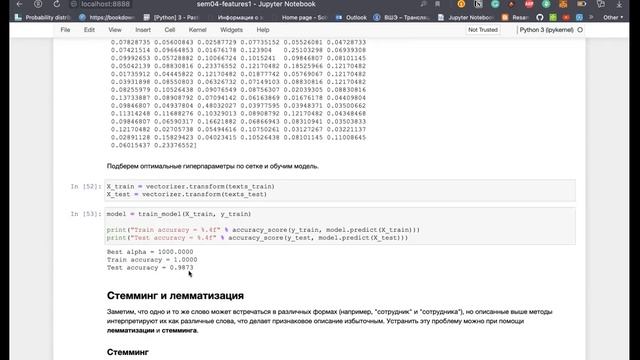Open the Grammarly green extension icon
The height and width of the screenshot is (360, 640).
click(495, 4)
